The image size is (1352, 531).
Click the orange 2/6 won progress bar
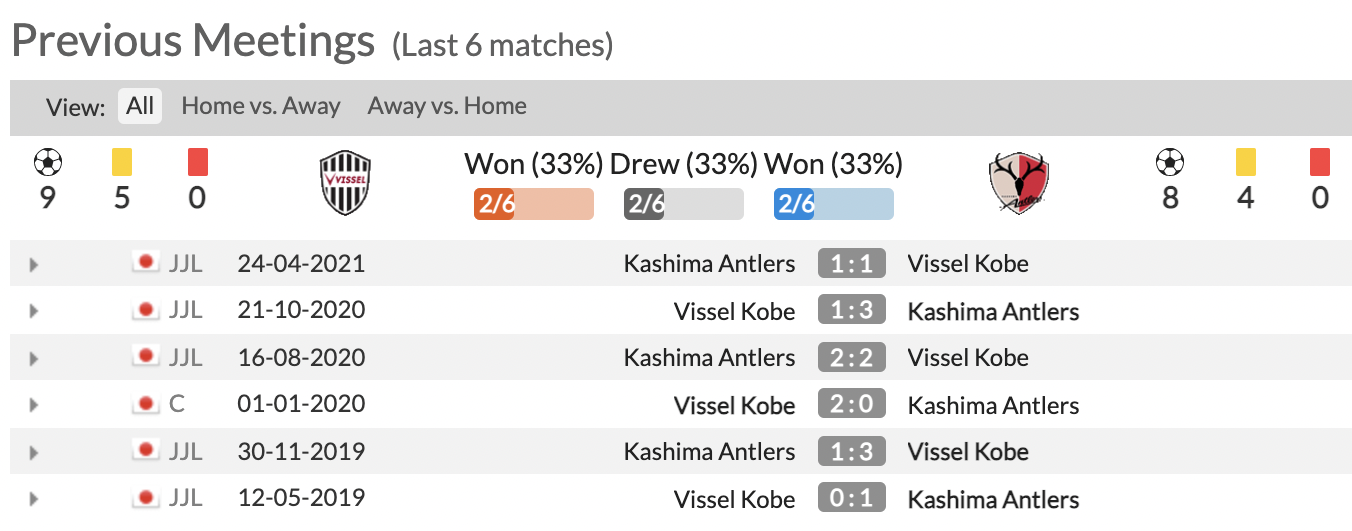point(533,204)
